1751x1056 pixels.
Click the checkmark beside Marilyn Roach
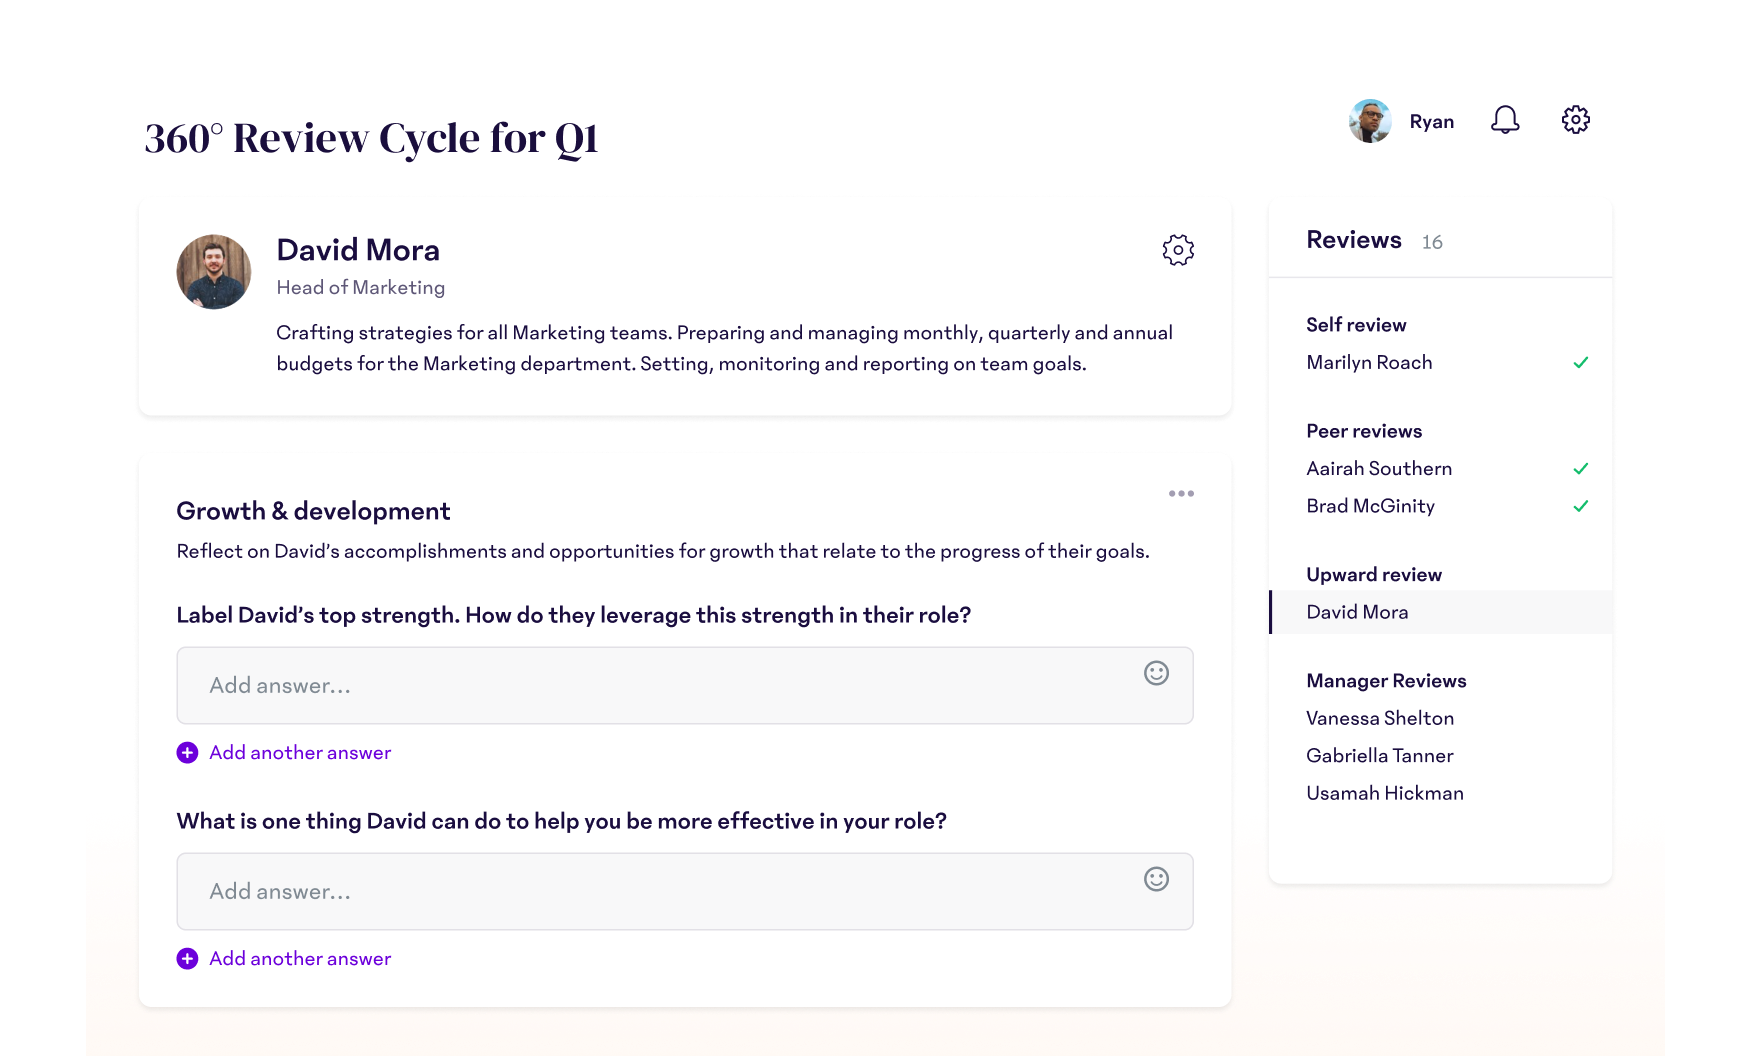pyautogui.click(x=1581, y=363)
